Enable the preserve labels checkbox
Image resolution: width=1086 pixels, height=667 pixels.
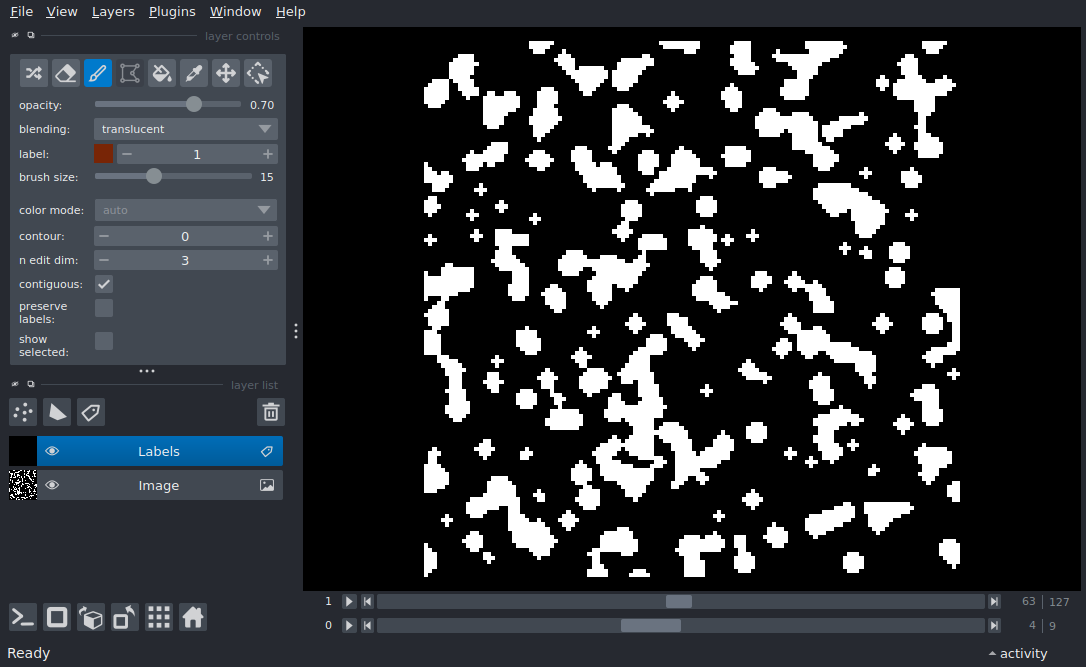click(x=104, y=308)
